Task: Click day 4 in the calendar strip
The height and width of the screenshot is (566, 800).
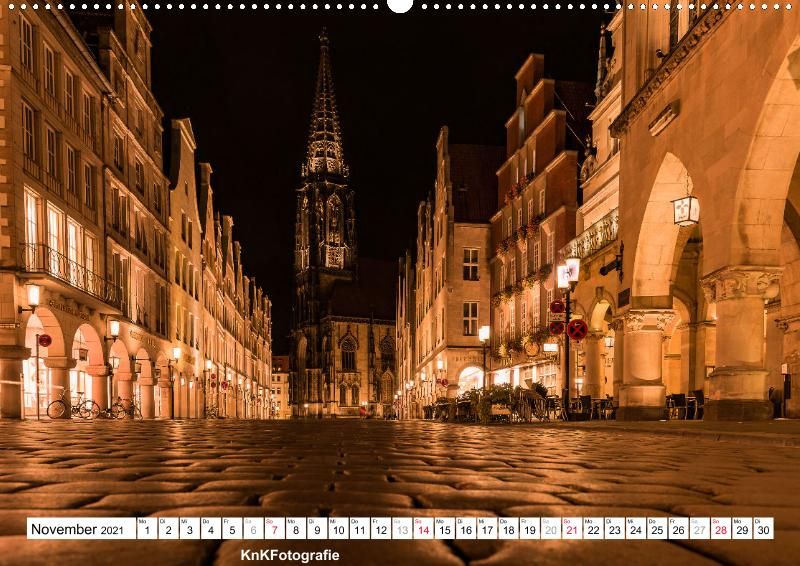Action: pyautogui.click(x=211, y=528)
